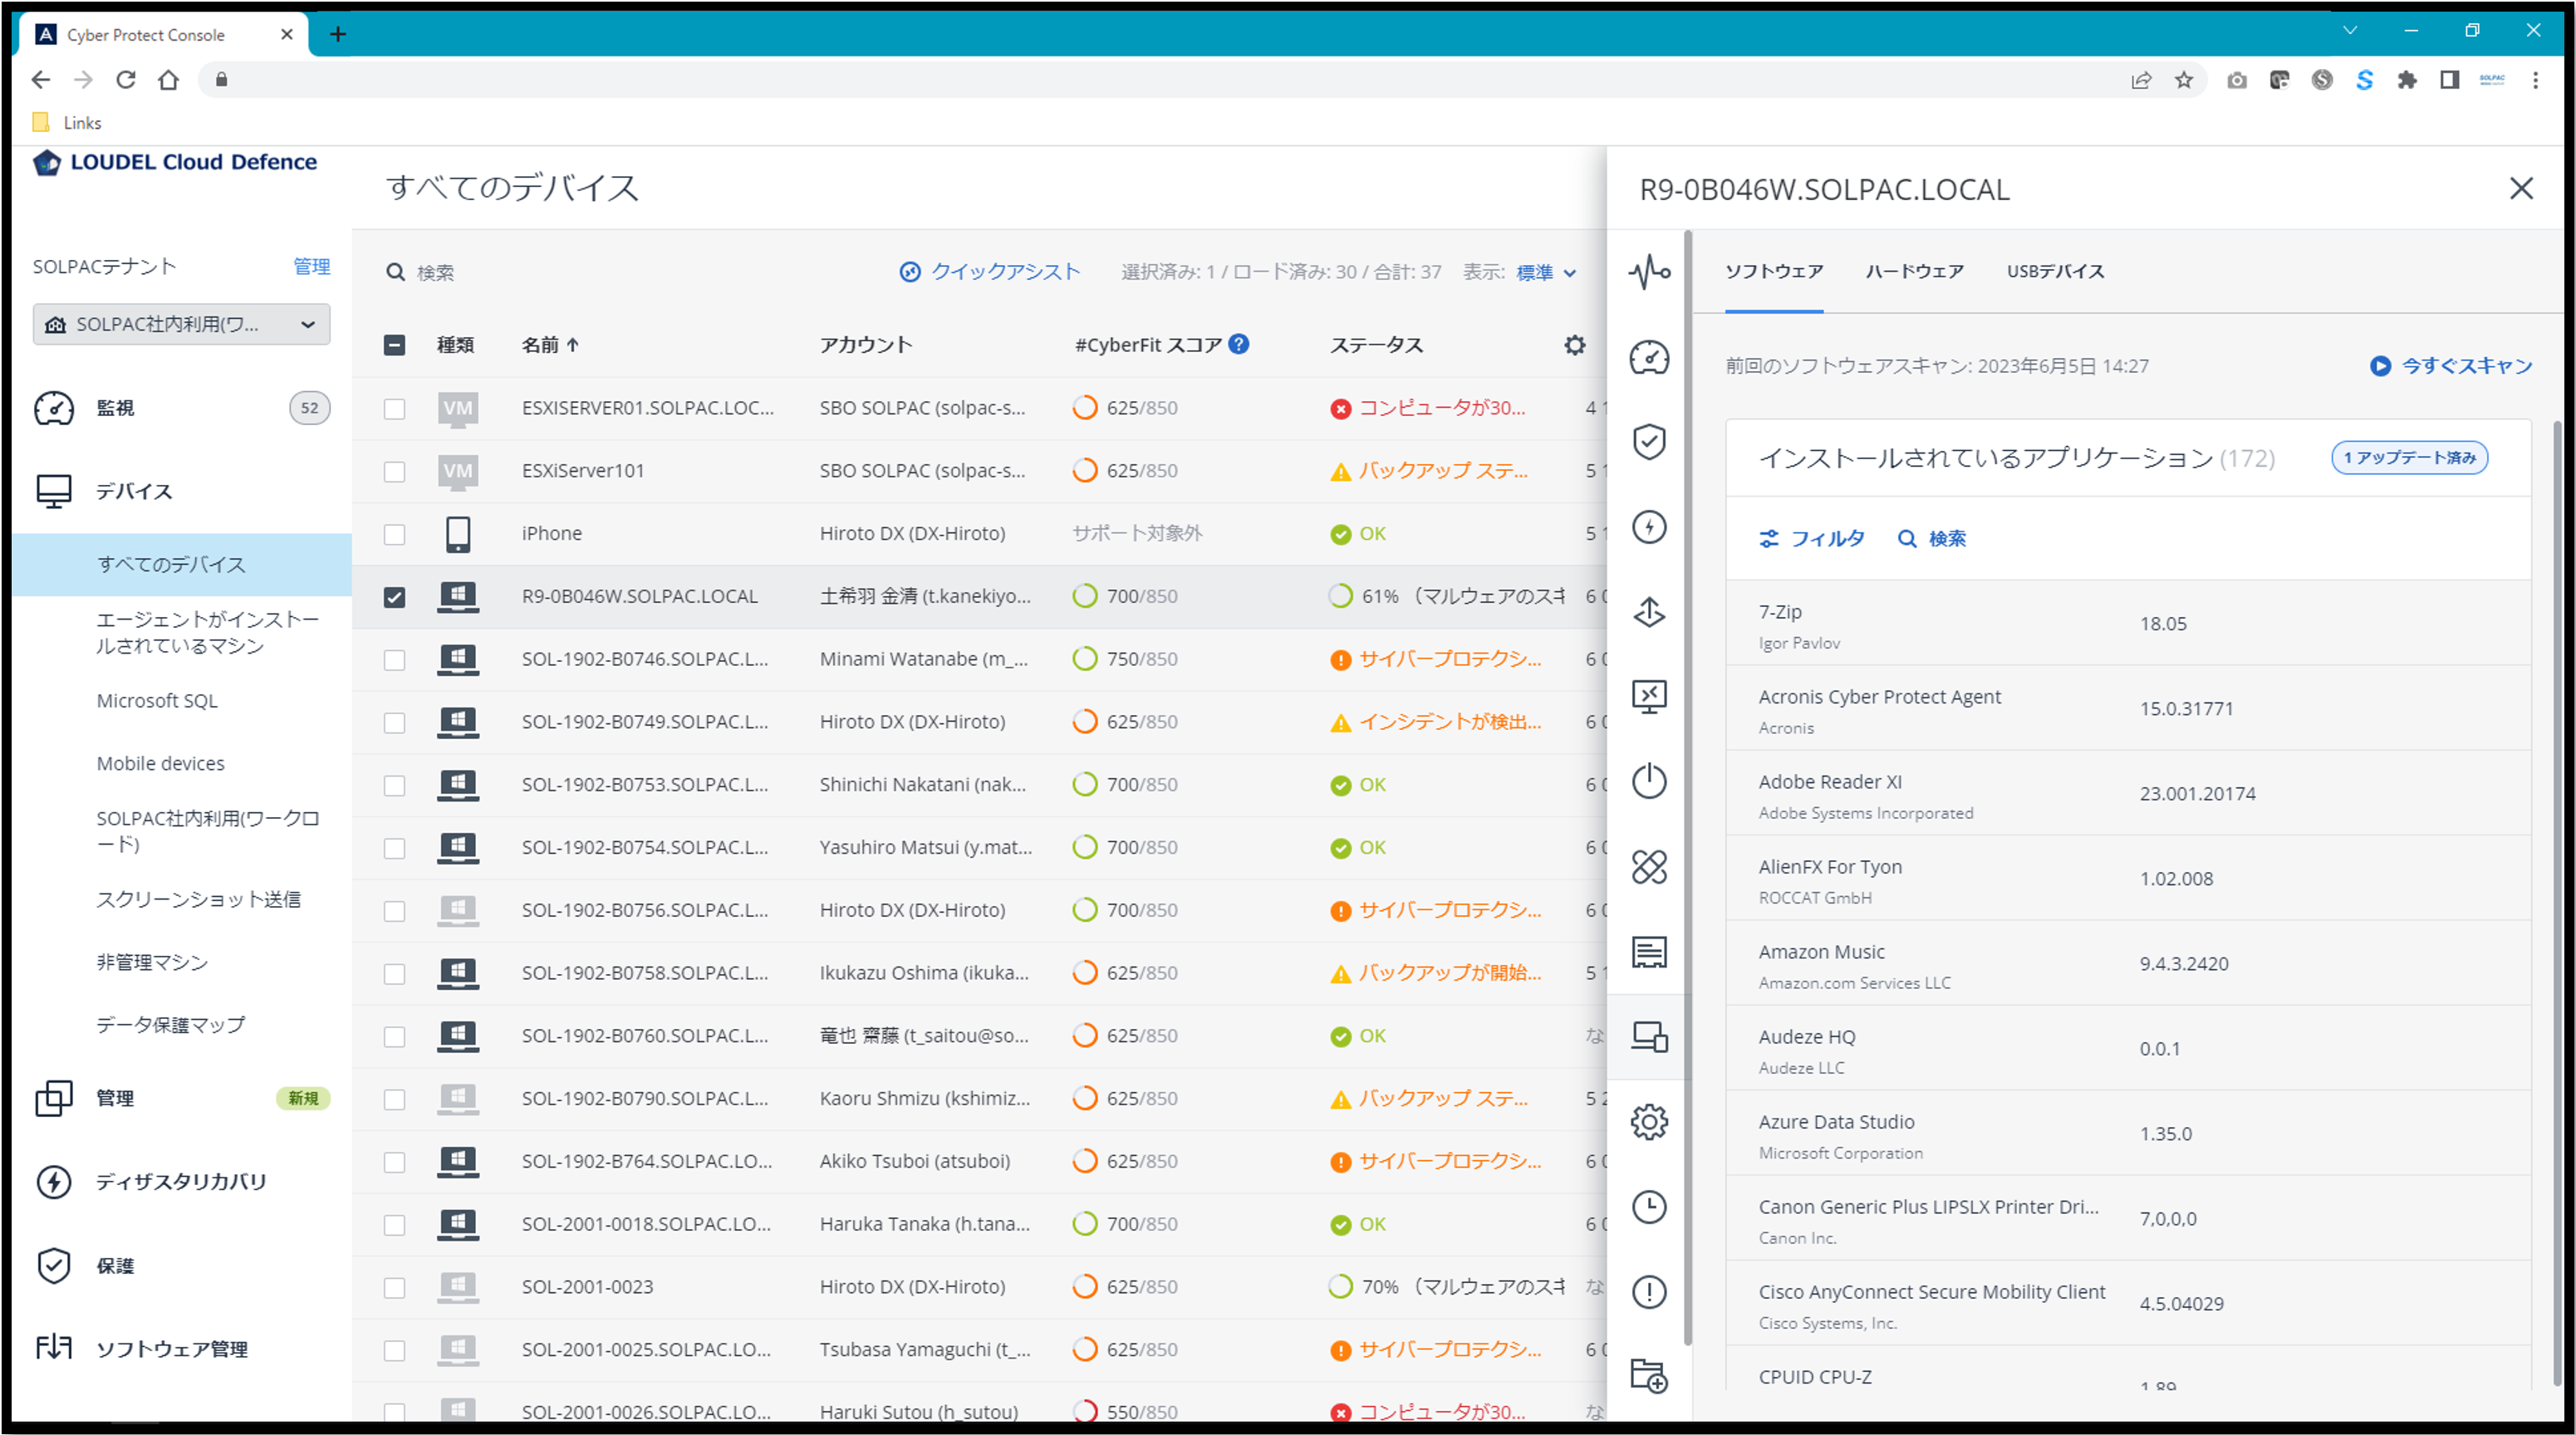Select the ソフトウェア tab
2576x1435 pixels.
click(1774, 271)
